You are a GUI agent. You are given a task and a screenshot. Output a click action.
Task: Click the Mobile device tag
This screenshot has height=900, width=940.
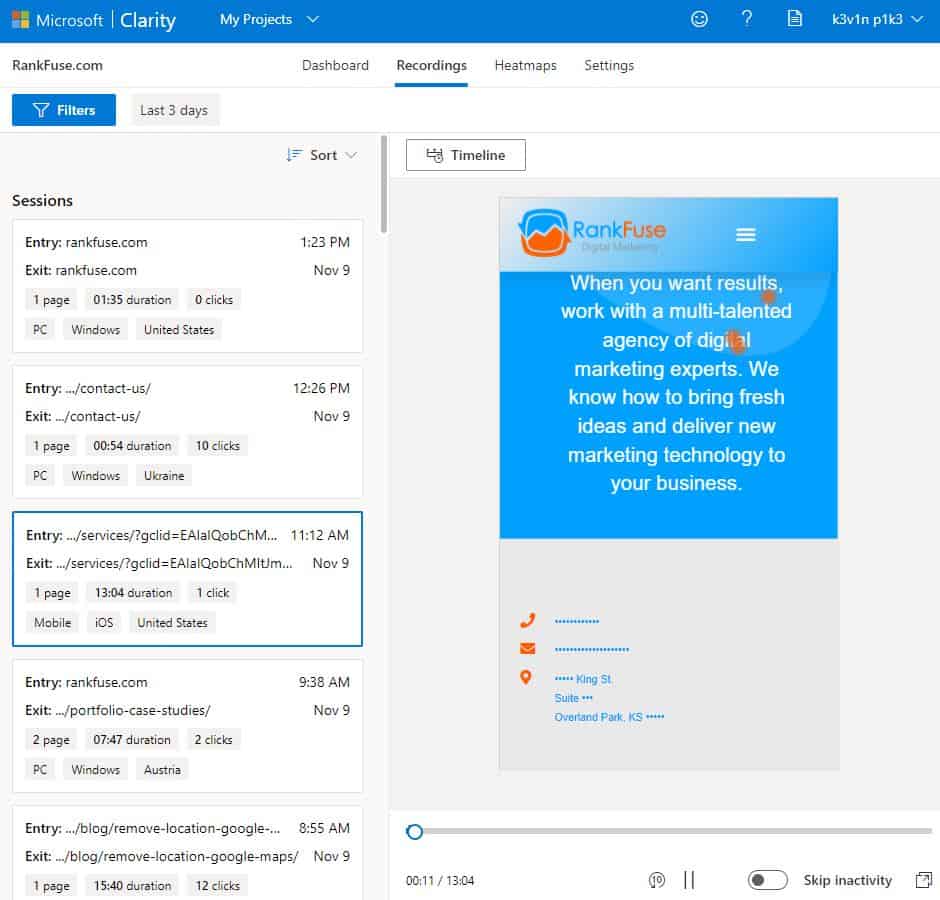click(52, 622)
